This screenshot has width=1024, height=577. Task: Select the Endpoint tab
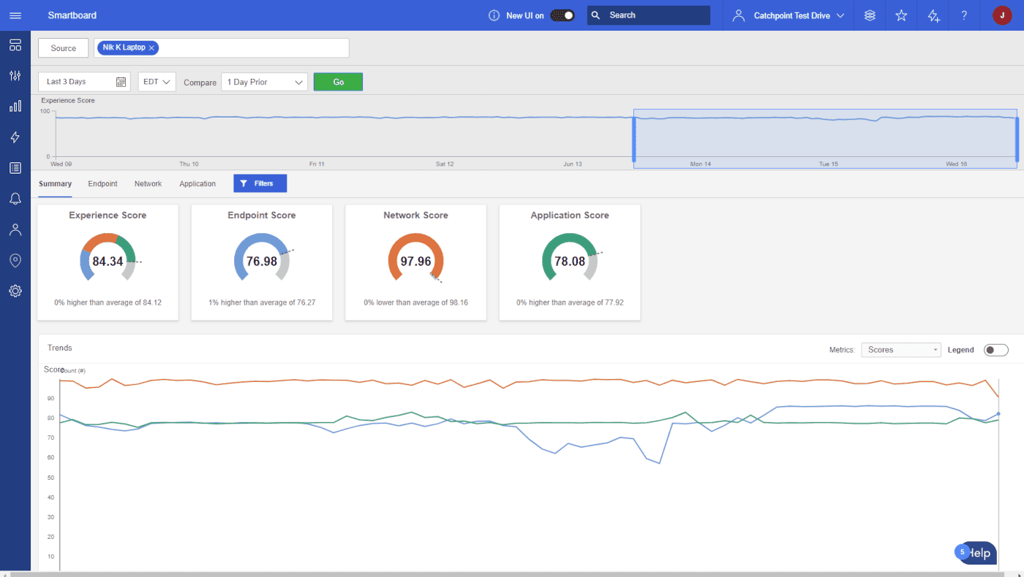101,184
